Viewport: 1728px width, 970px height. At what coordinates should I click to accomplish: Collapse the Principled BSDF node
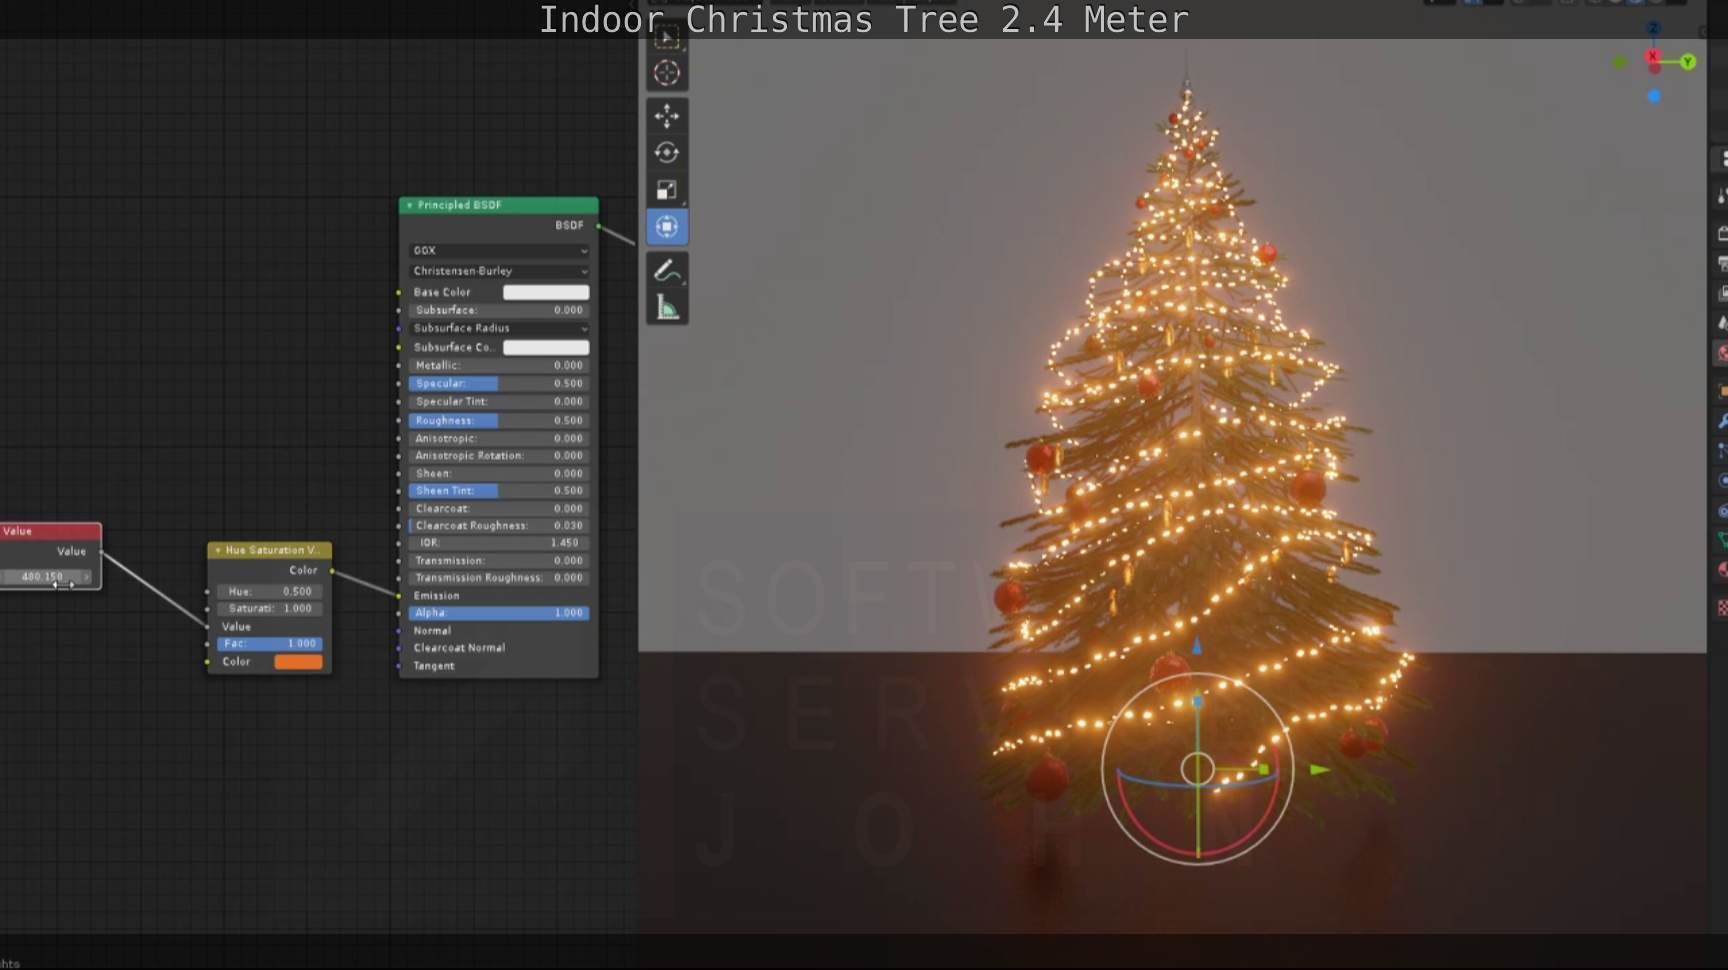point(409,205)
